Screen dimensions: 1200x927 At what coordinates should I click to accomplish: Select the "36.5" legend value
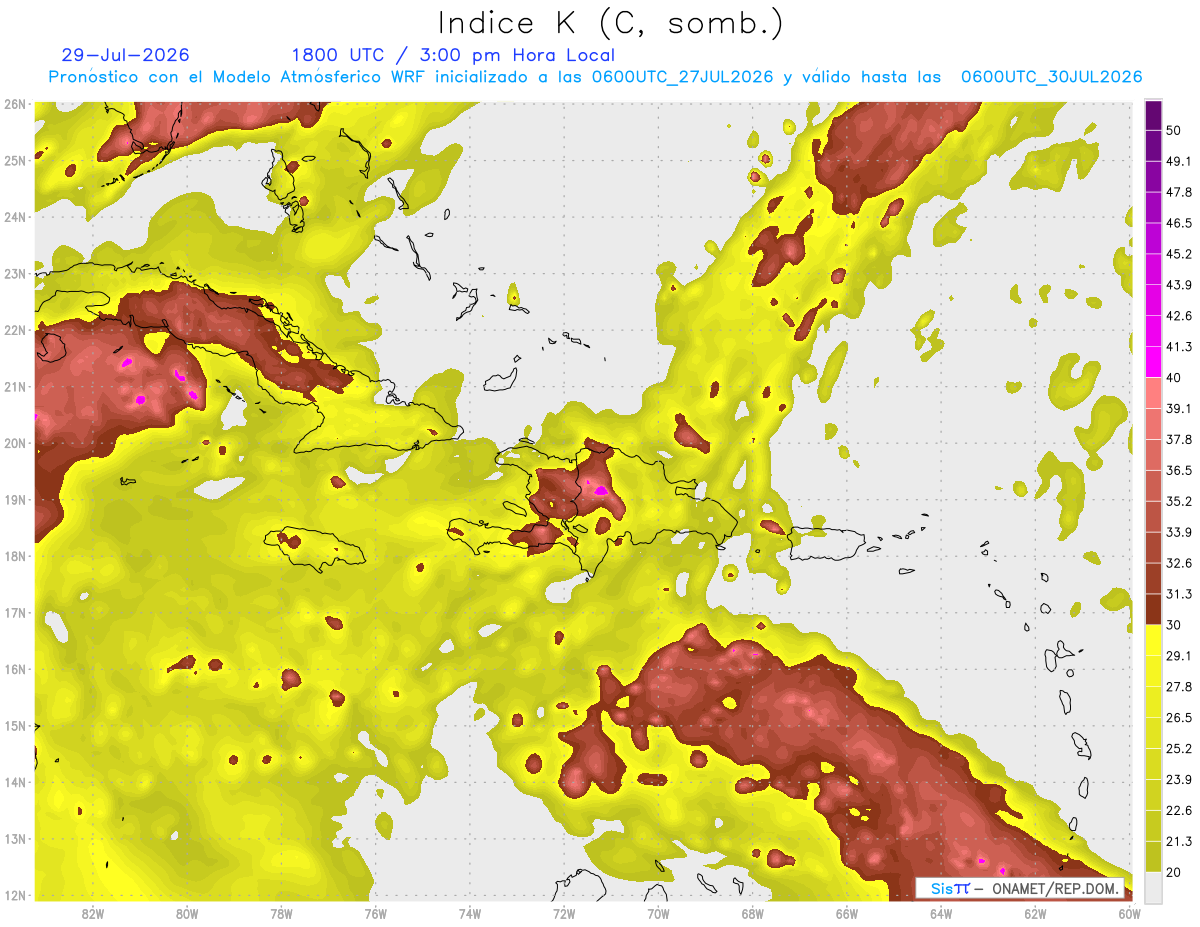click(1180, 470)
